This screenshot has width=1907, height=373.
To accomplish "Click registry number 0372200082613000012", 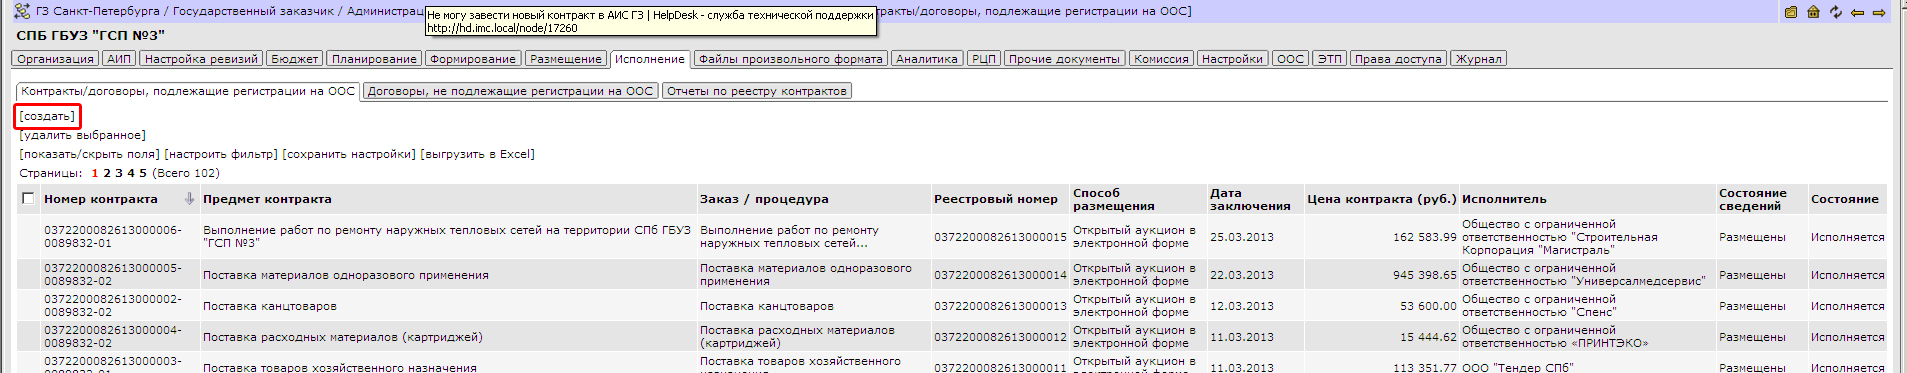I will pos(1000,337).
